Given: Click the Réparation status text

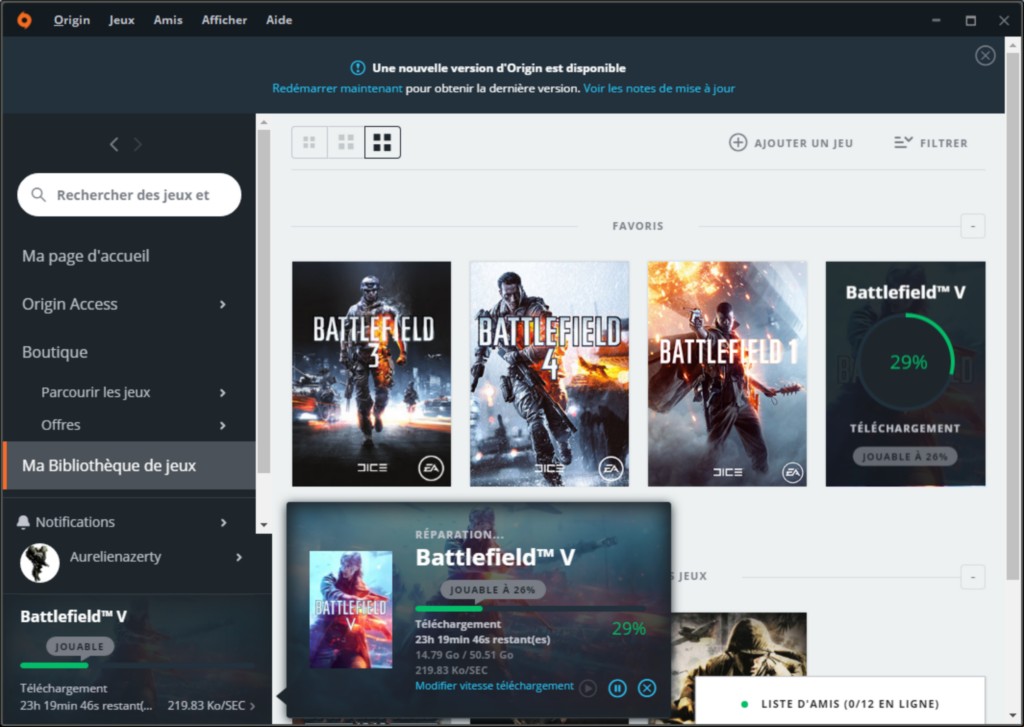Looking at the screenshot, I should (x=459, y=534).
